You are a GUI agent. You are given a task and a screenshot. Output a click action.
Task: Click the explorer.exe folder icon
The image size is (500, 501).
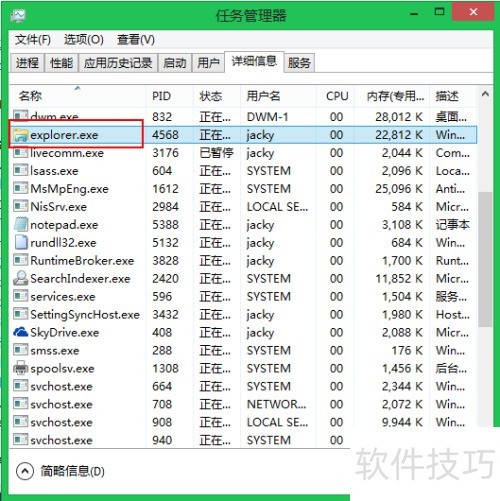coord(20,135)
